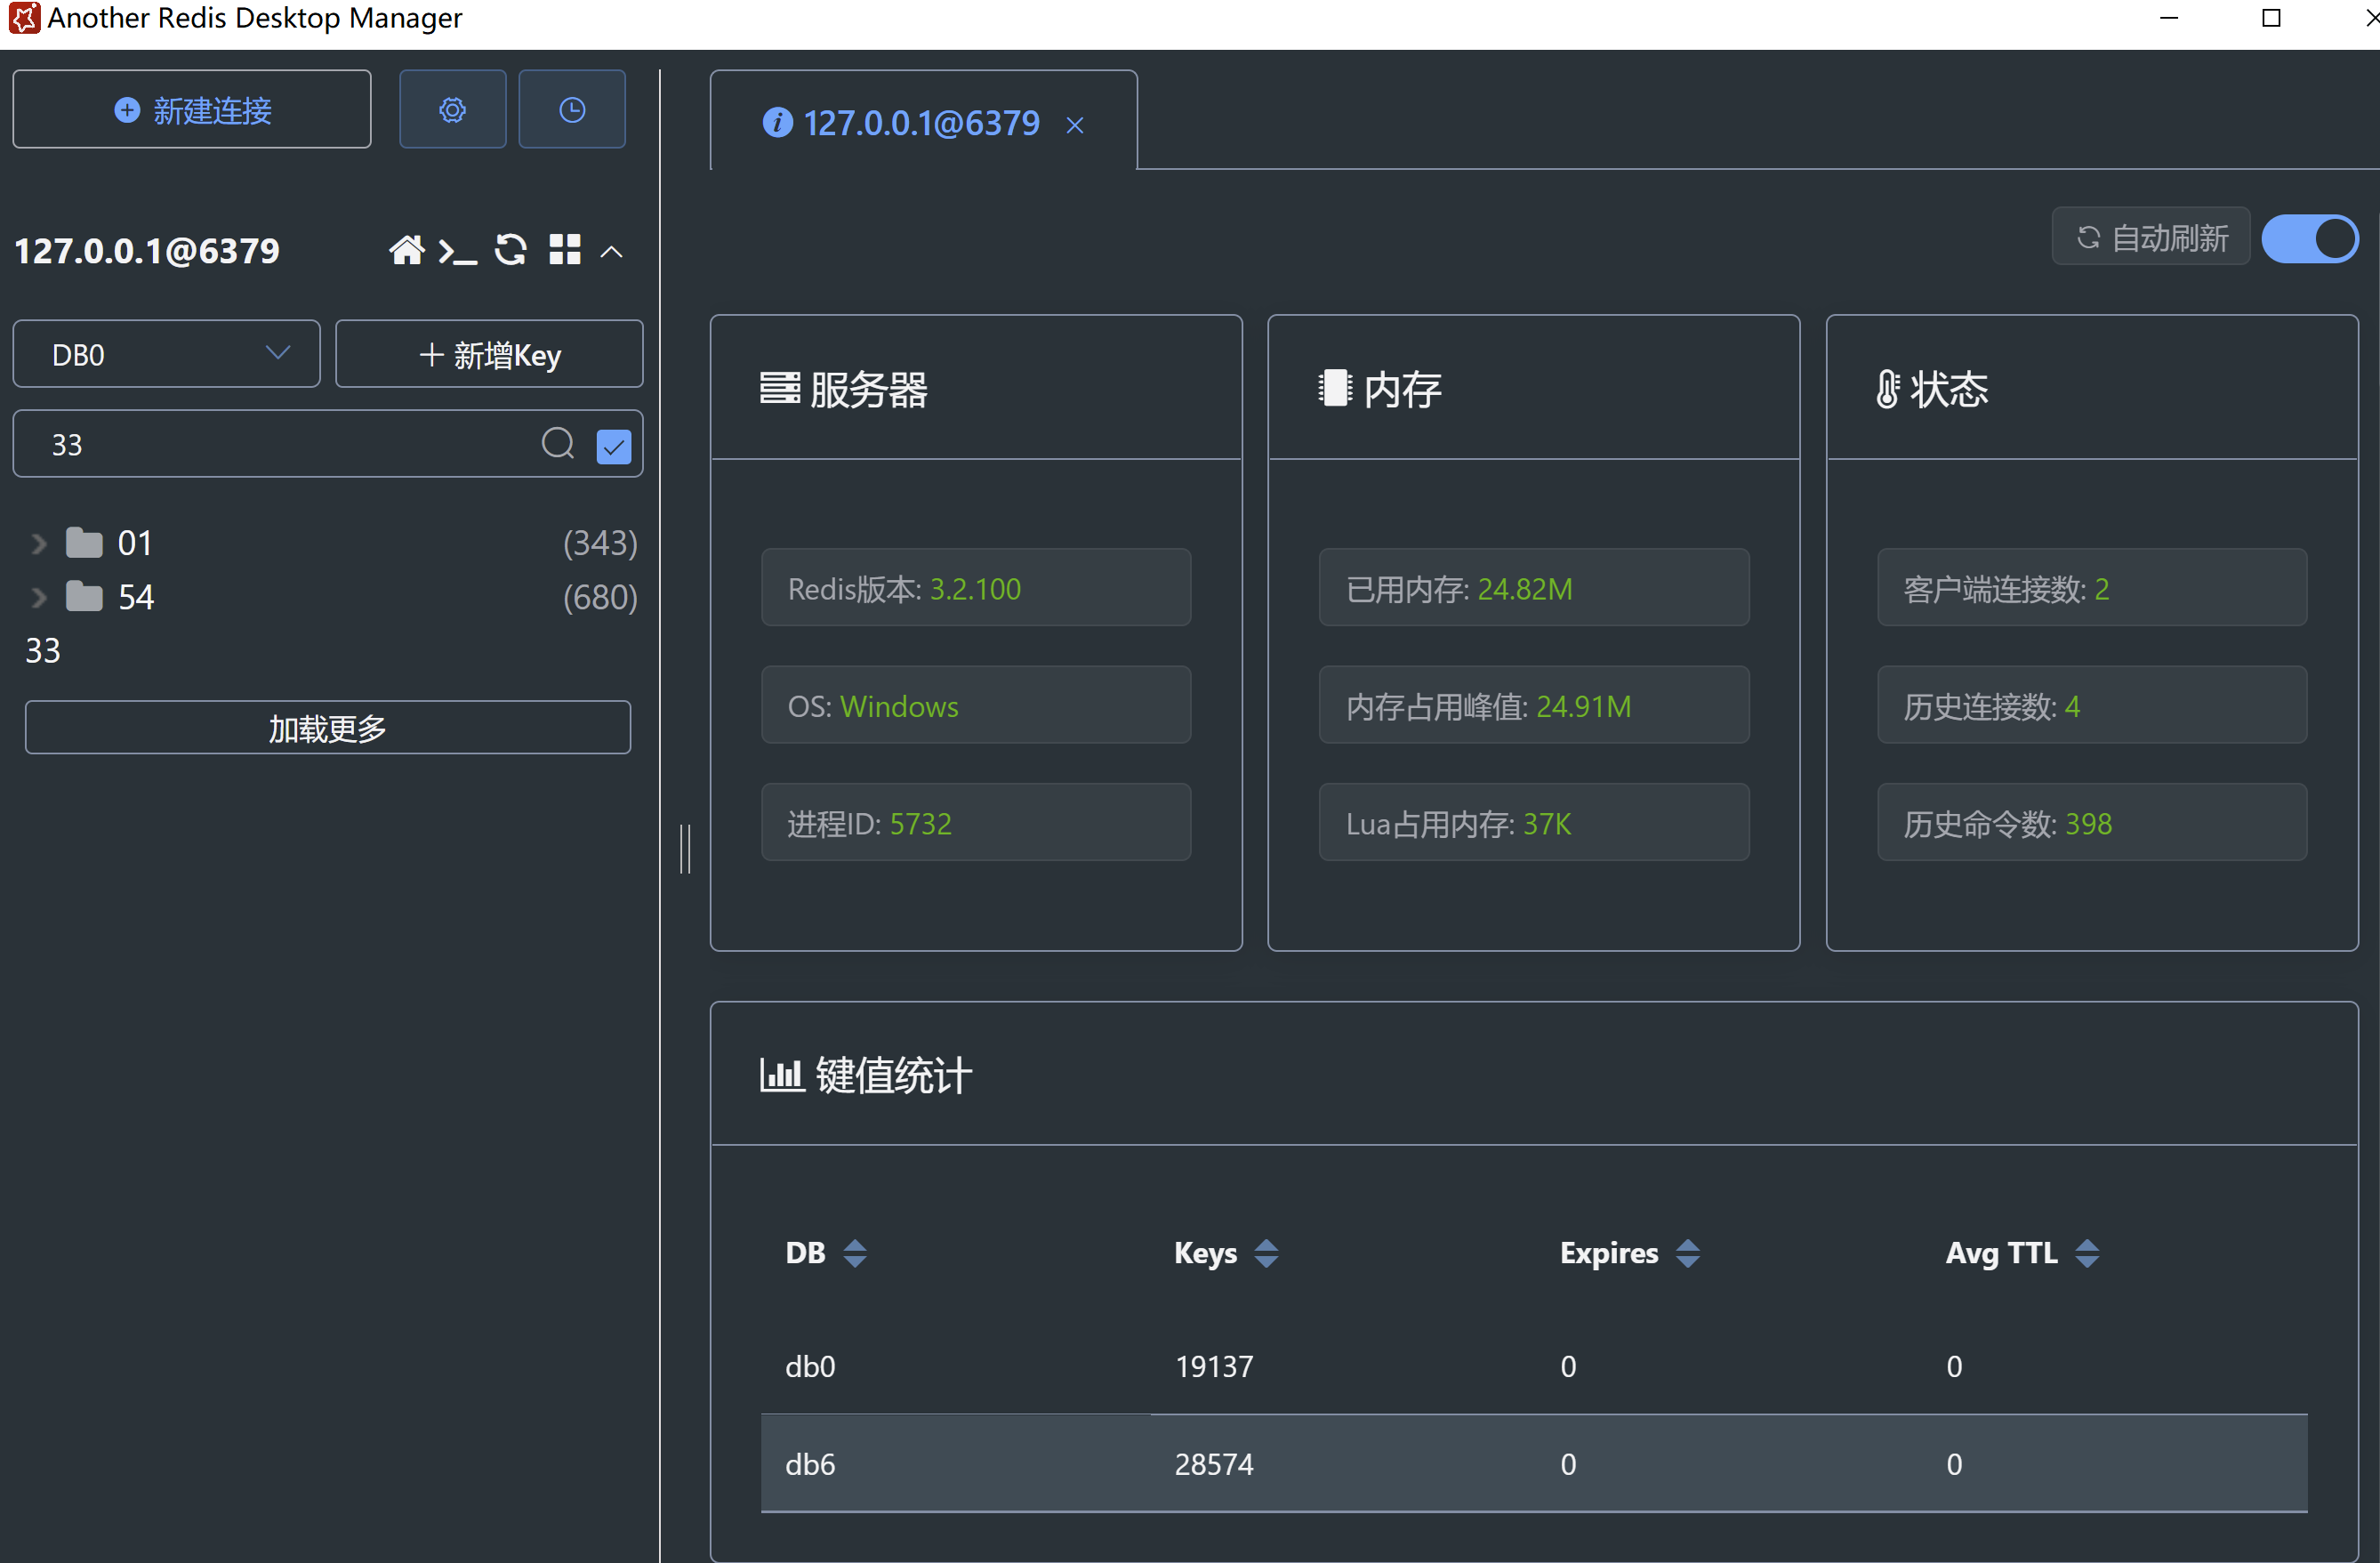Click the home status icon beside the connection

click(407, 250)
